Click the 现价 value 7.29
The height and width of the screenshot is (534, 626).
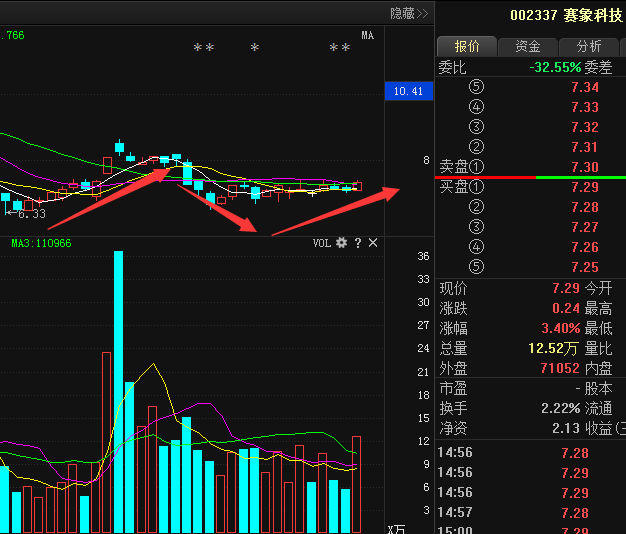coord(566,288)
